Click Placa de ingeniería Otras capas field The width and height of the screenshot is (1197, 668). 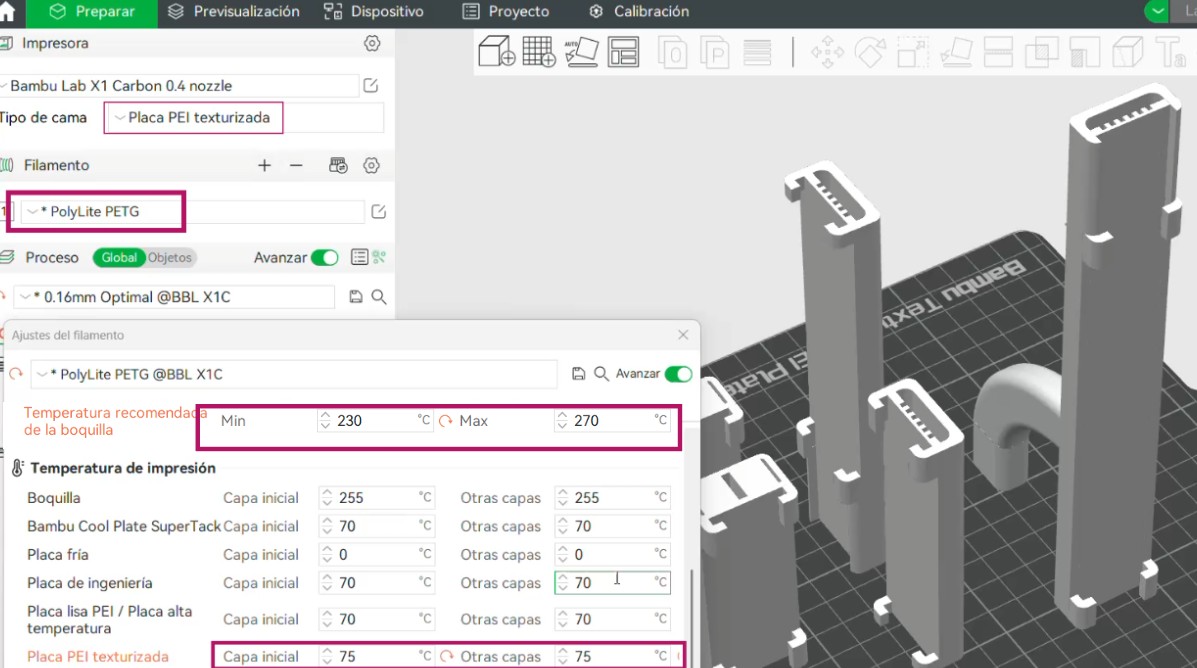point(613,582)
